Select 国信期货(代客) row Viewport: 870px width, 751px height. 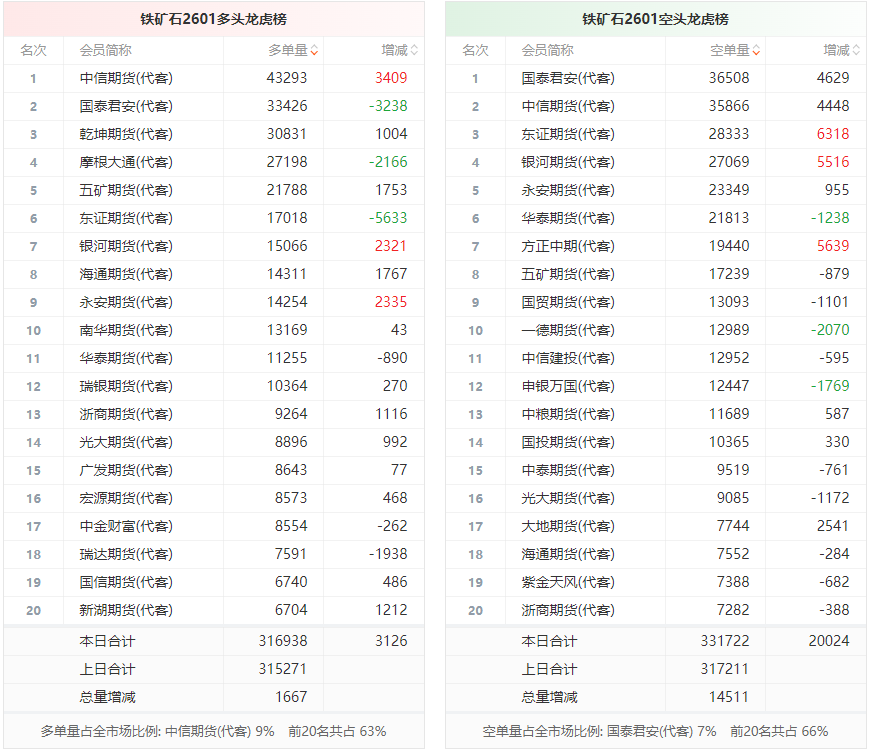214,582
